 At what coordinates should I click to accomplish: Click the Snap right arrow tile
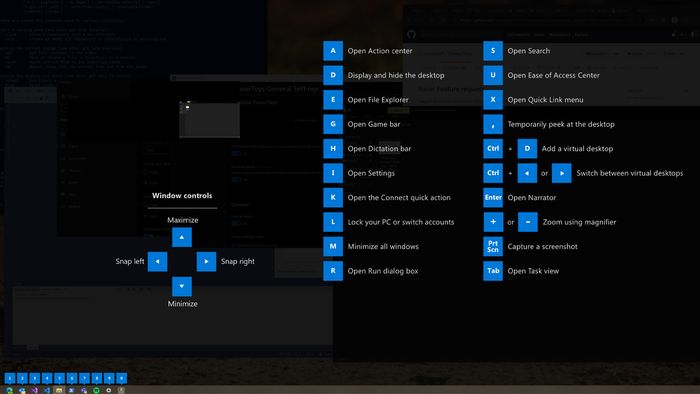(x=206, y=261)
